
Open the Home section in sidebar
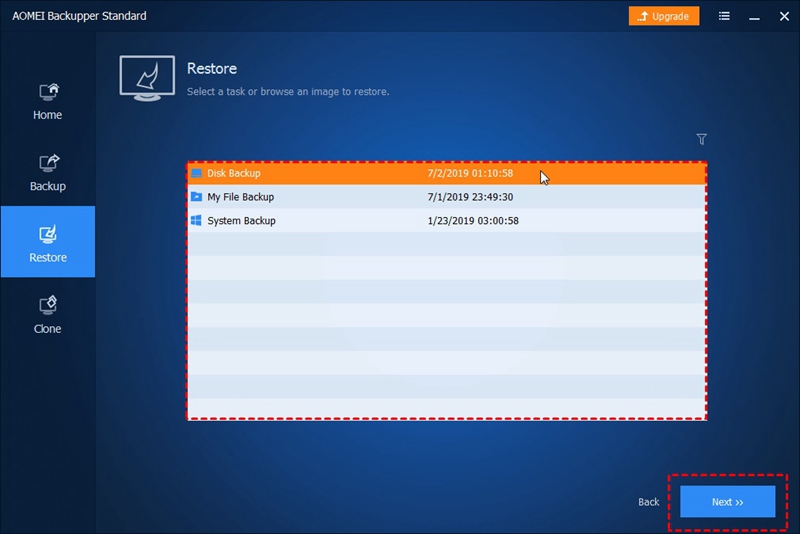point(47,101)
